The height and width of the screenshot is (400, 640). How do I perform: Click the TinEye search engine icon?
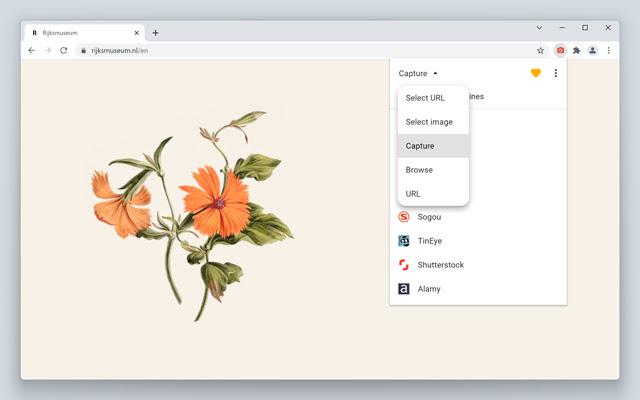(x=404, y=241)
